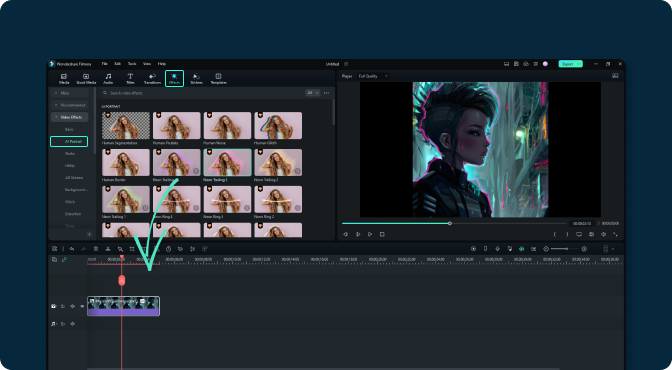672x370 pixels.
Task: Open the effects filter dropdown
Action: [312, 93]
